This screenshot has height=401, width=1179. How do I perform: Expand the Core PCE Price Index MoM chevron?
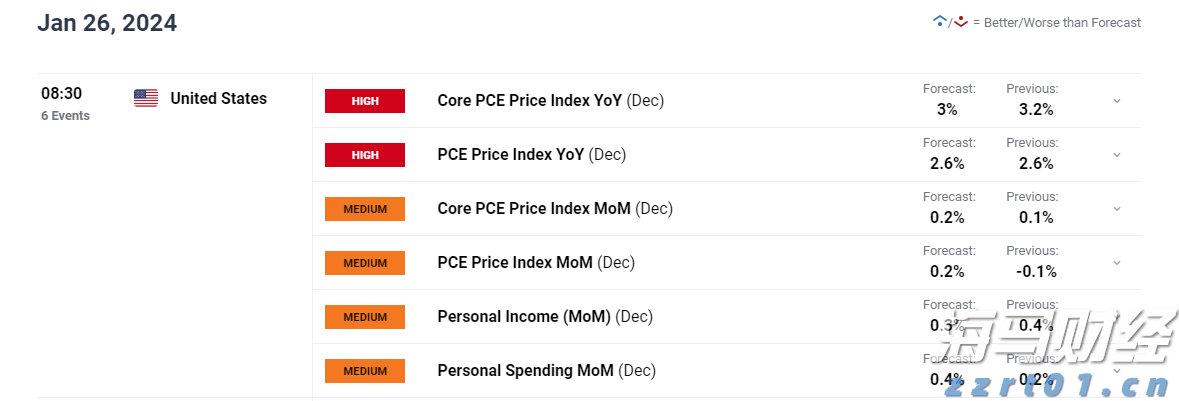pyautogui.click(x=1117, y=209)
